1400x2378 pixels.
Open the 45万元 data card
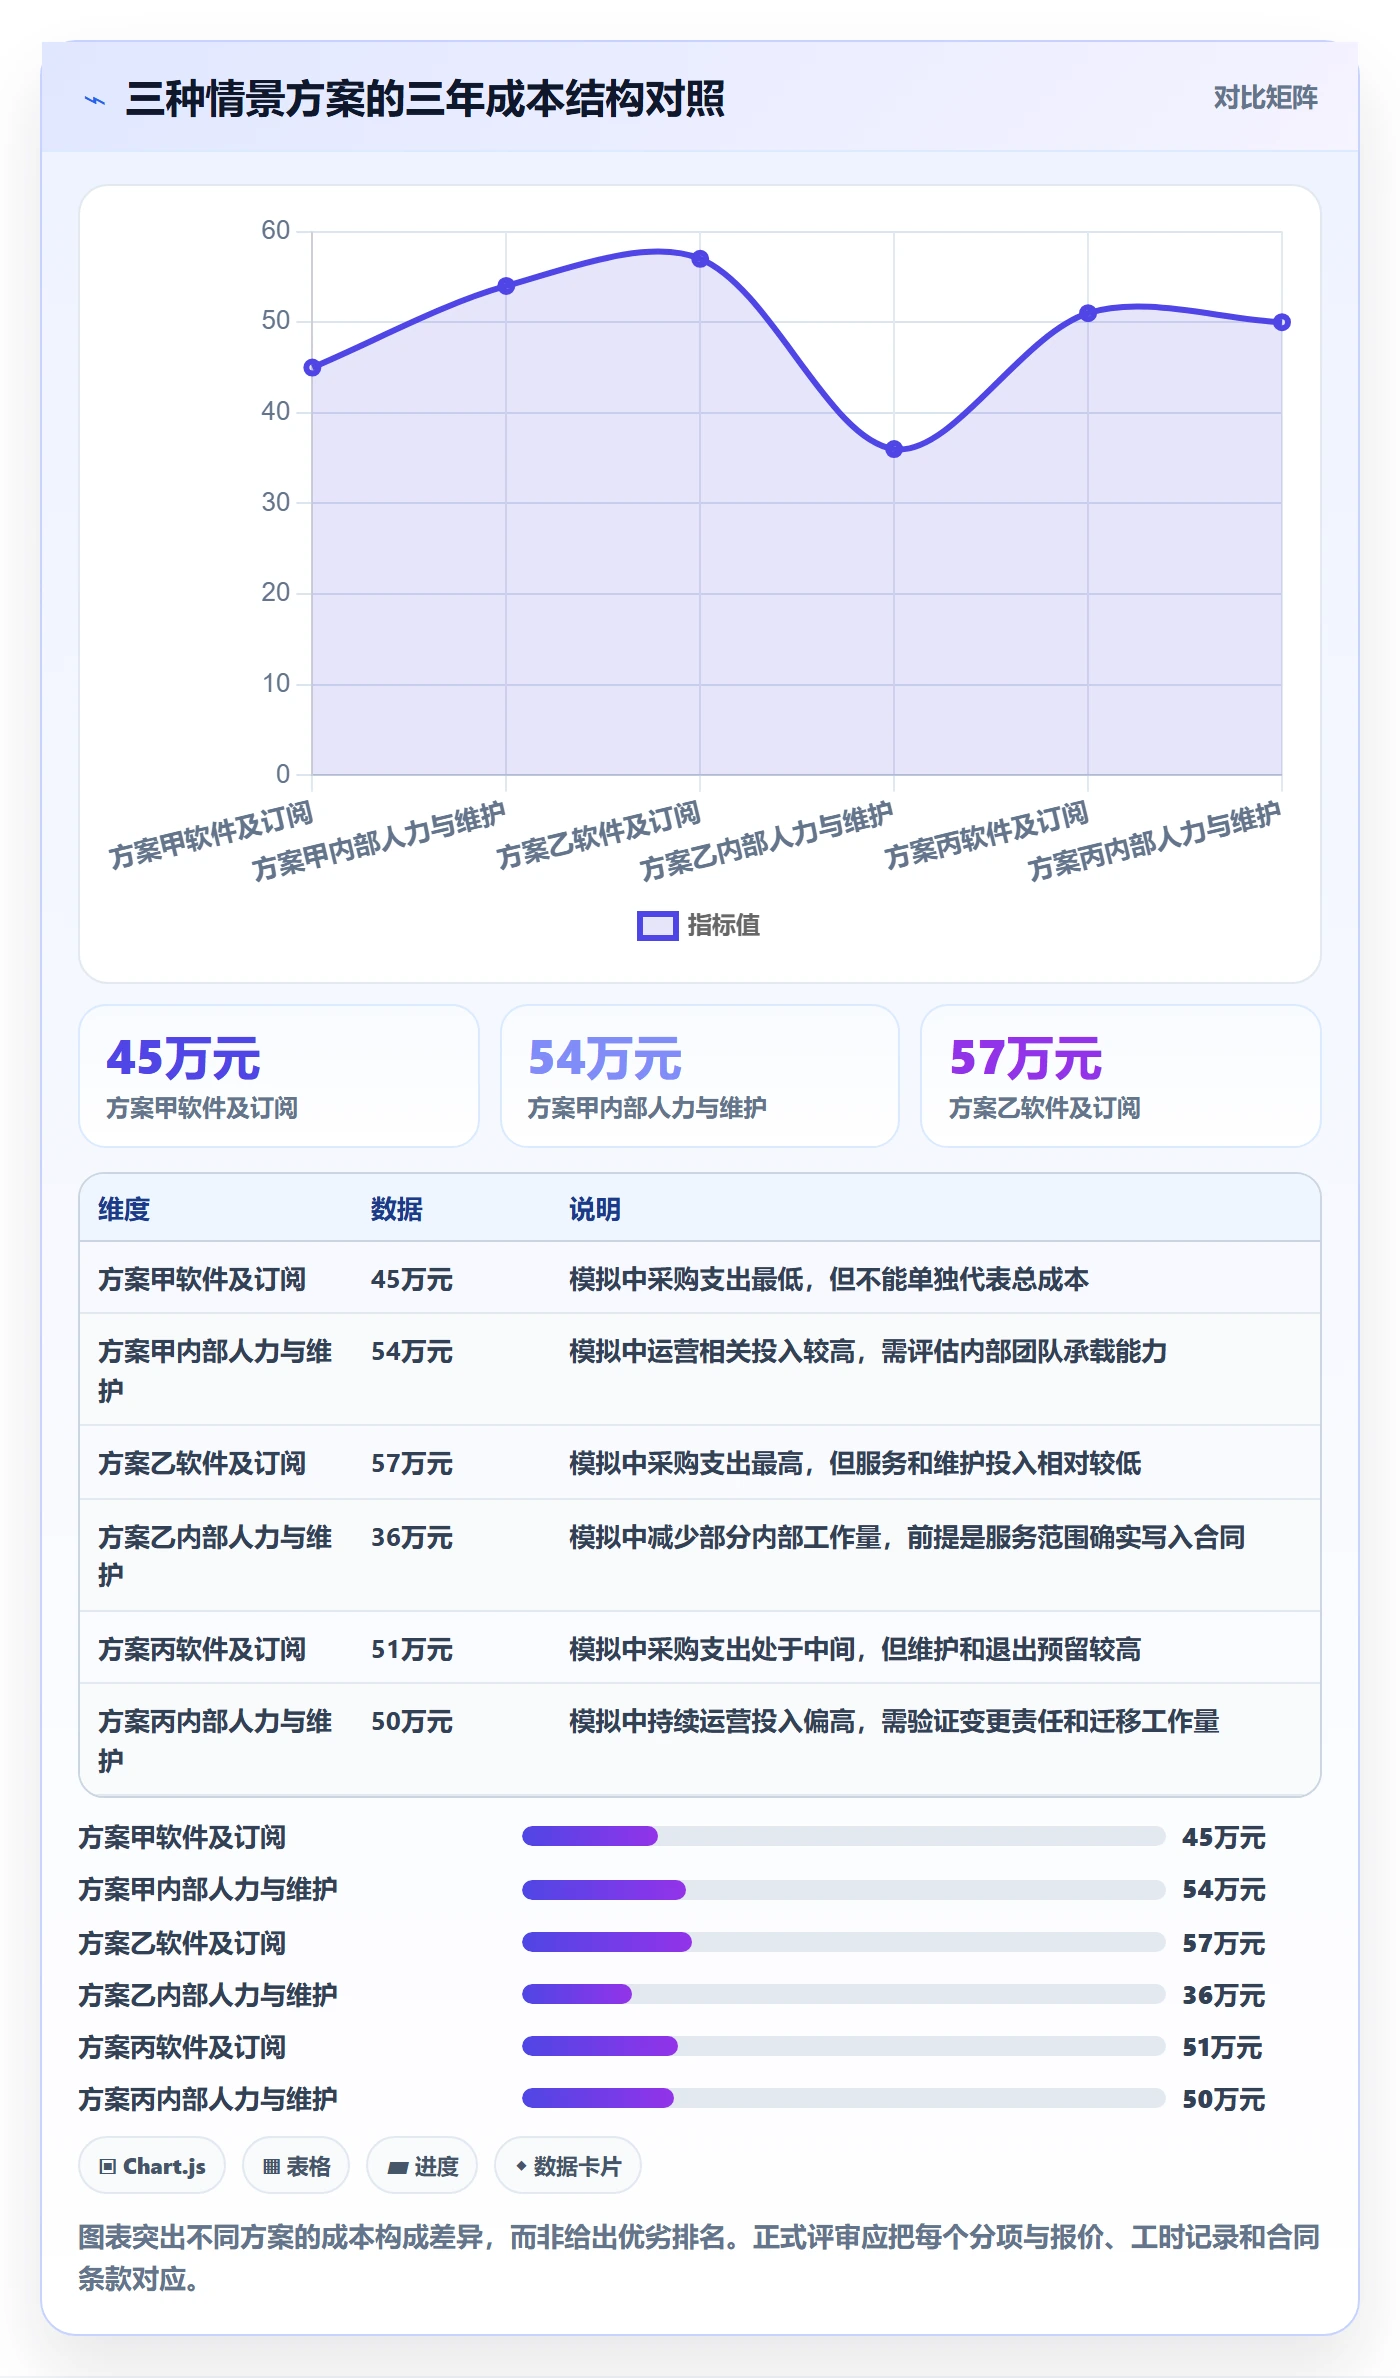pyautogui.click(x=279, y=1076)
